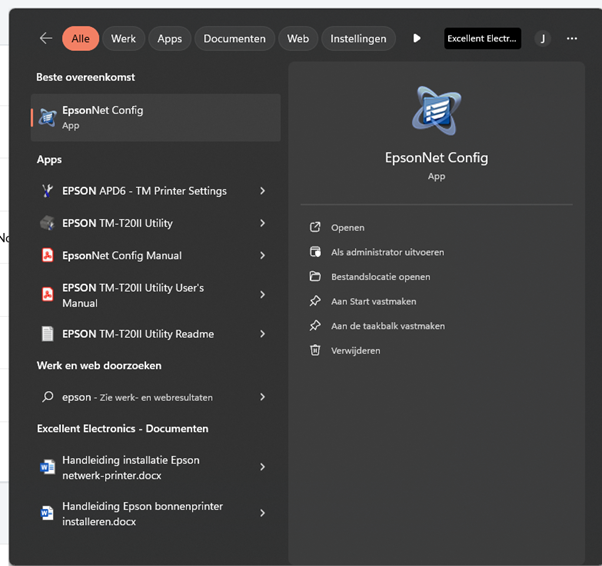Choose Aan Start vastmaken
This screenshot has width=602, height=566.
click(x=374, y=301)
